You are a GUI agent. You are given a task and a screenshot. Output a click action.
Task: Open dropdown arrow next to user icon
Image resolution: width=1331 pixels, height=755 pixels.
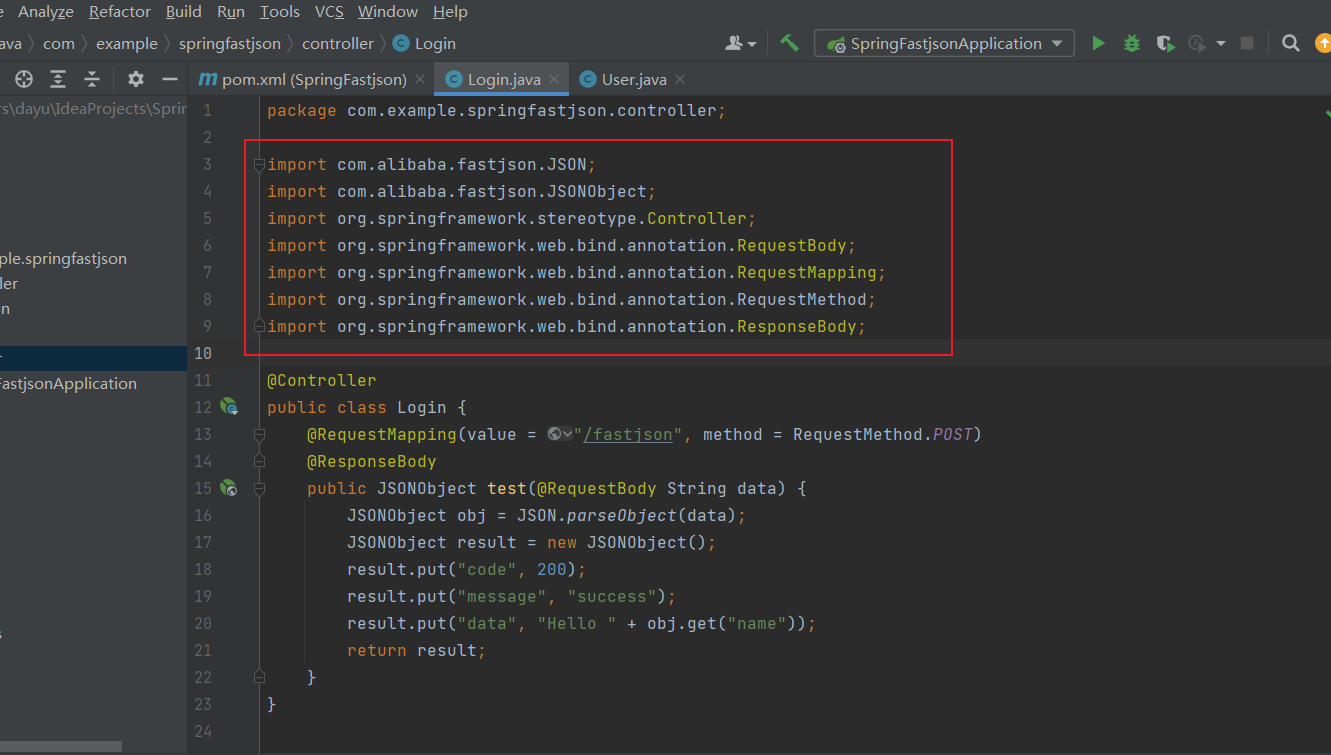coord(752,43)
